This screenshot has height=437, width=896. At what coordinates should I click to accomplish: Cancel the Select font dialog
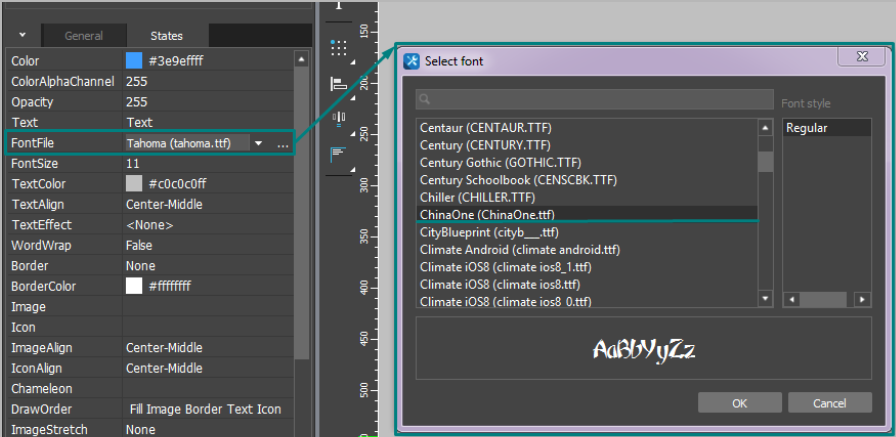point(830,403)
